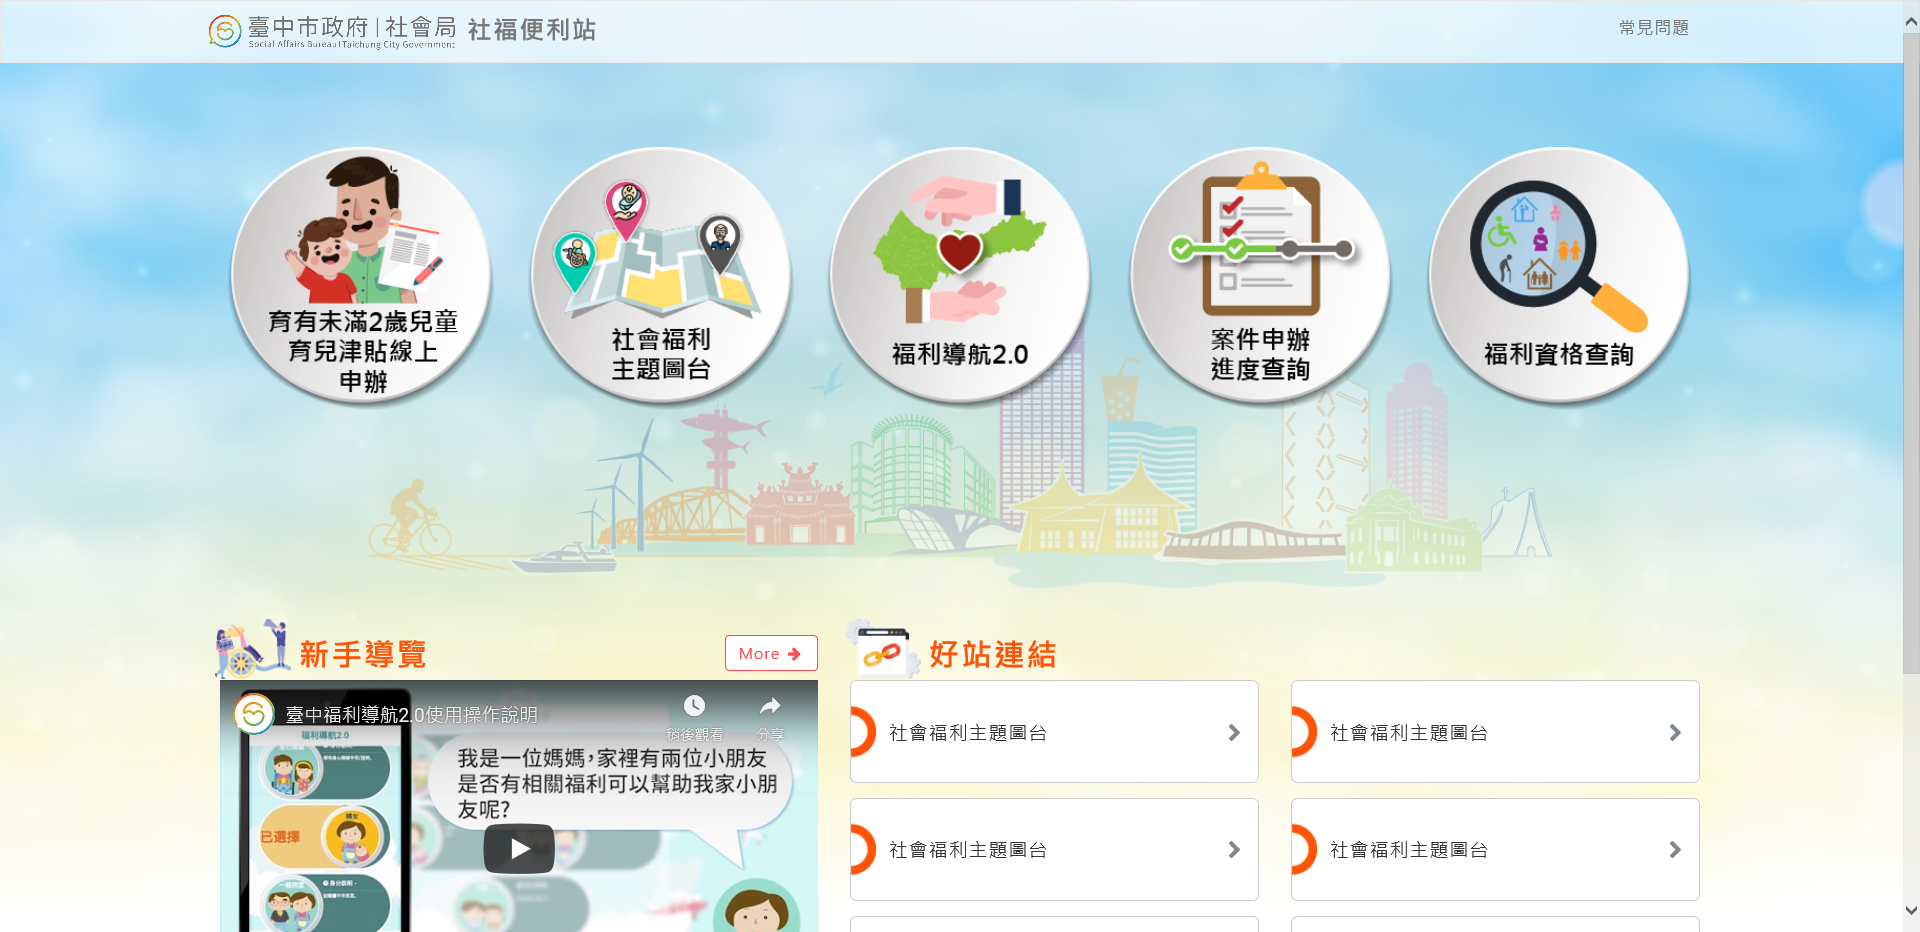Click the video share arrow icon
The height and width of the screenshot is (932, 1920).
coord(770,707)
